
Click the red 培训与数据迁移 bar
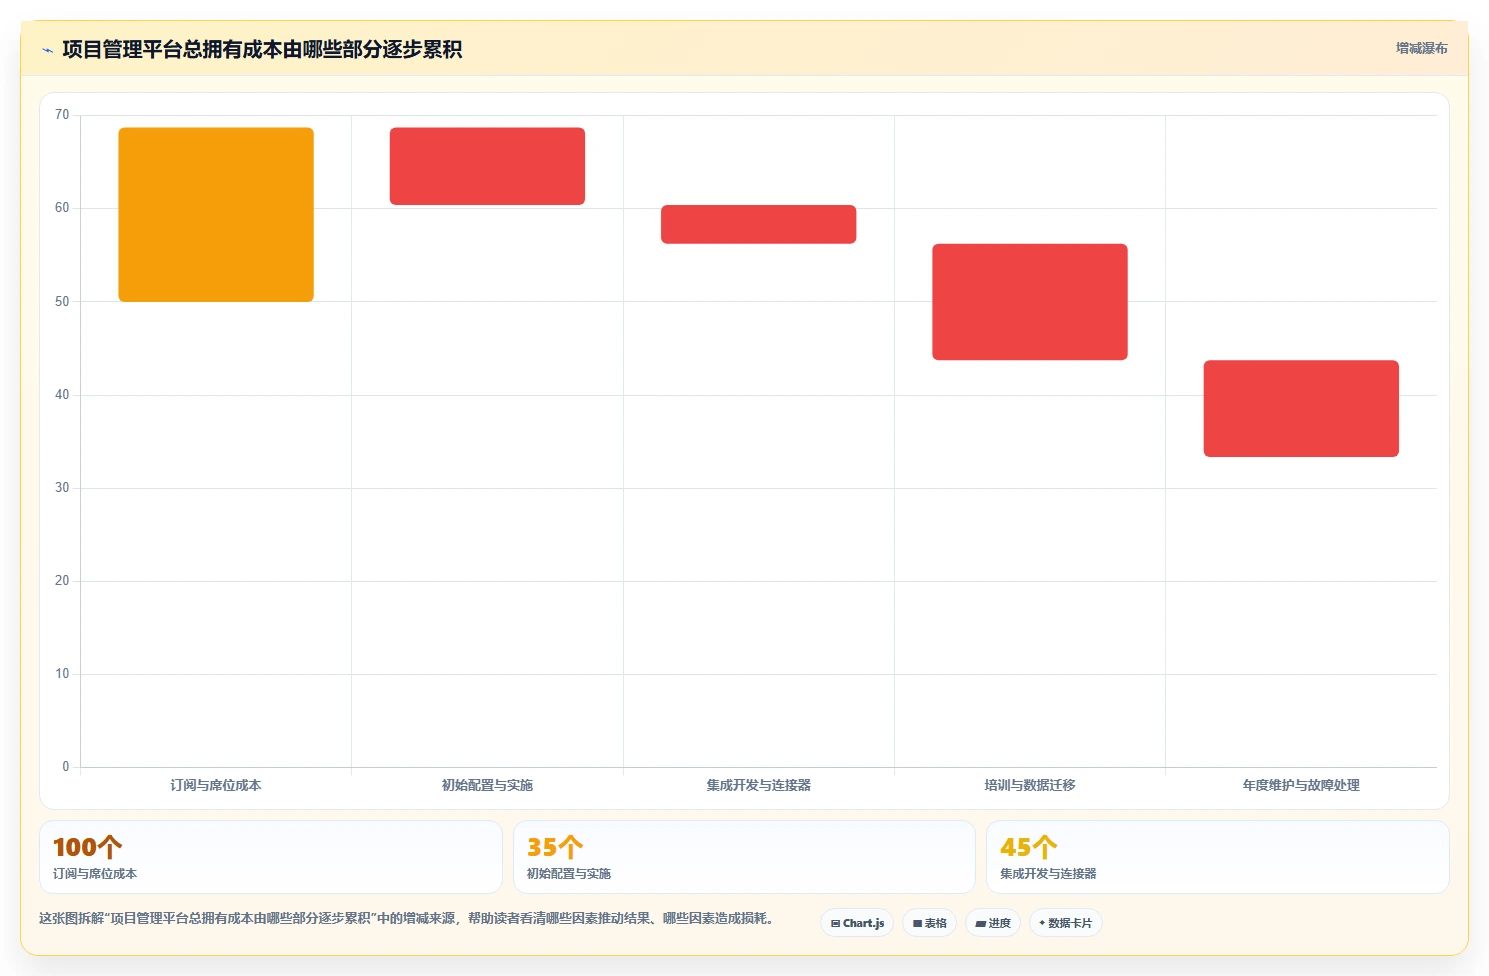(x=1030, y=302)
